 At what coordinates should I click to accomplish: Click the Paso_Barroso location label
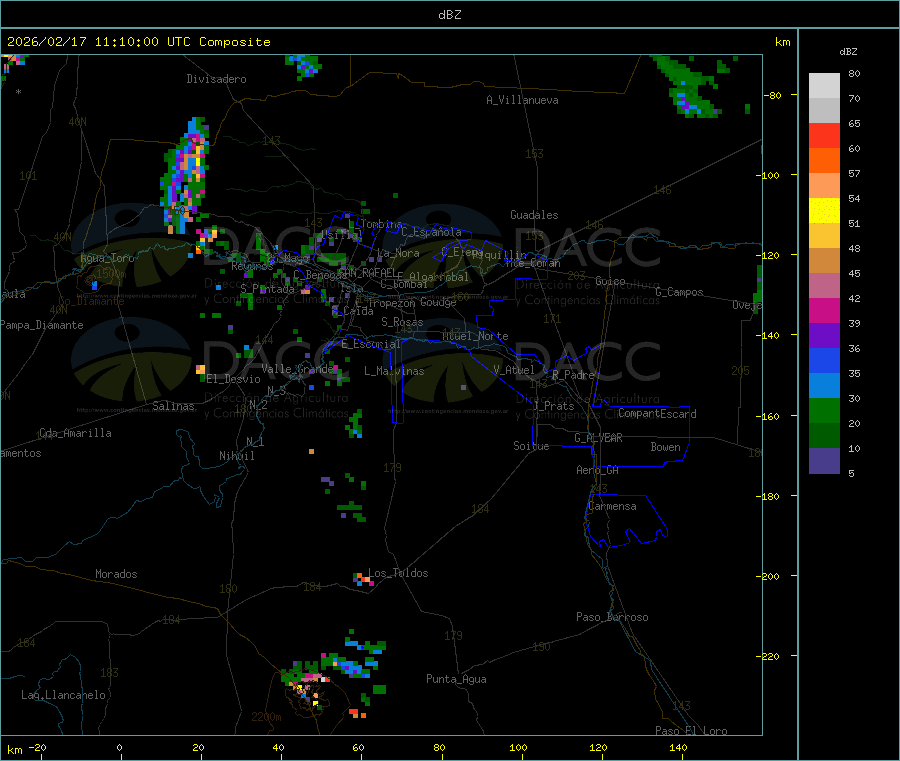coord(612,617)
